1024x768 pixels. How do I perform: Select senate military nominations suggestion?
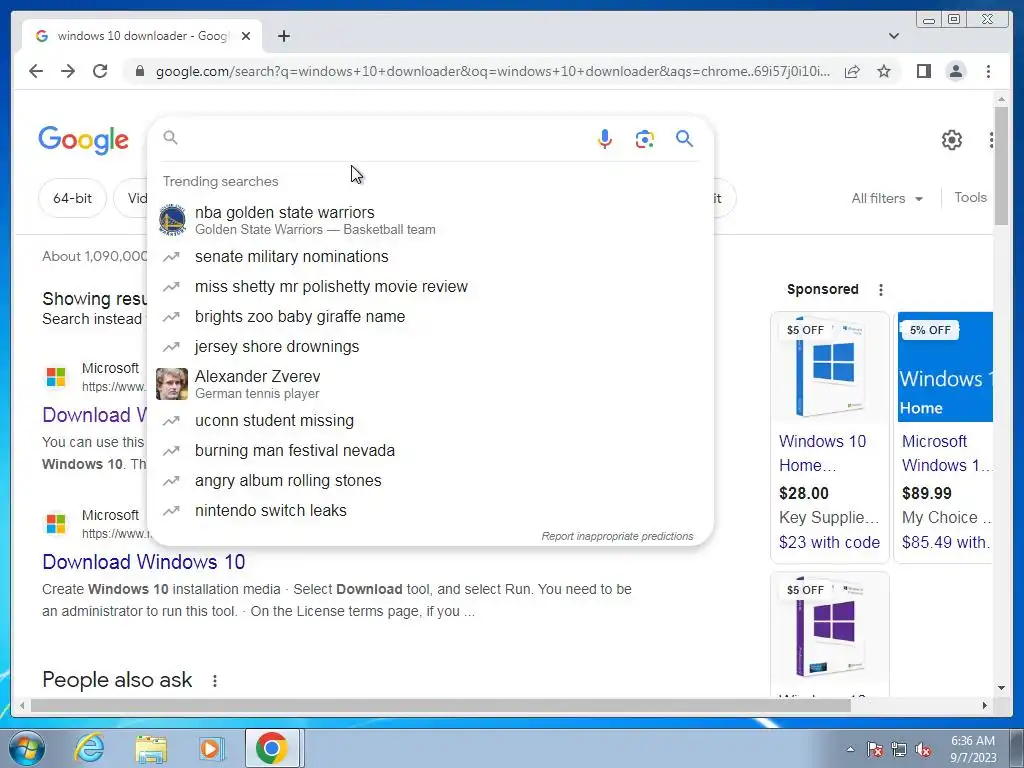pyautogui.click(x=431, y=257)
